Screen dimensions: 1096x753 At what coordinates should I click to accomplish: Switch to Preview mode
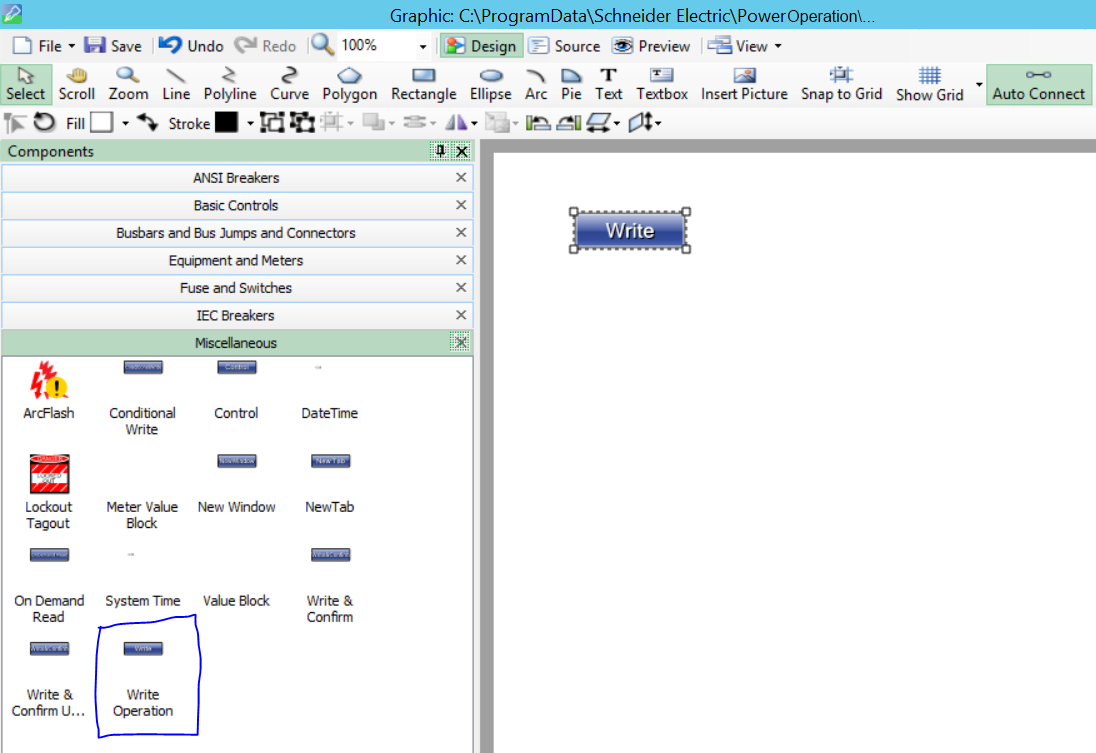(x=652, y=46)
